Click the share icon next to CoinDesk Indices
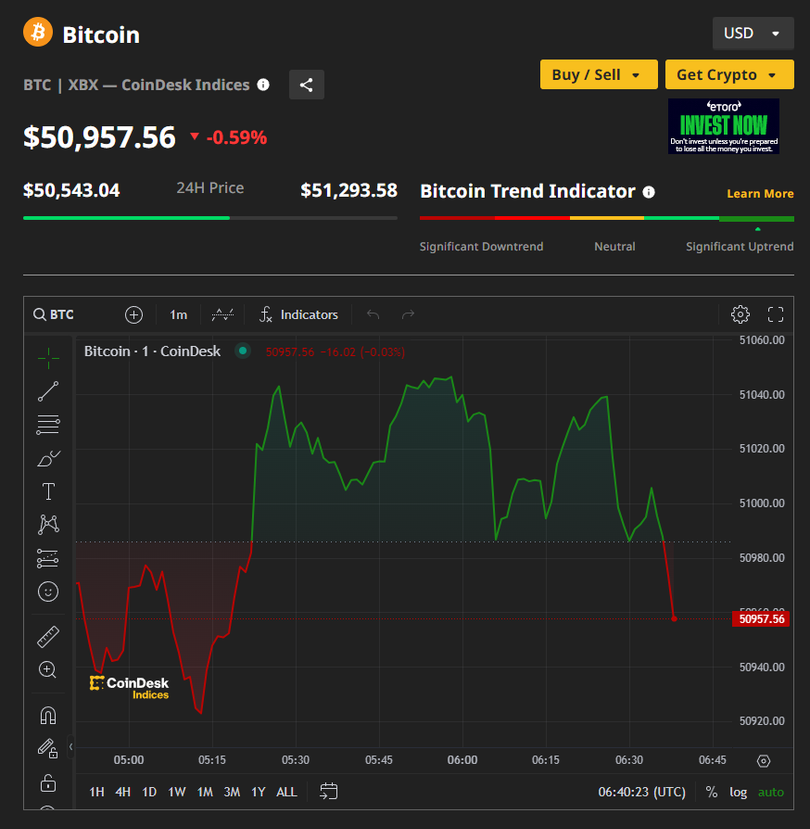 [306, 85]
